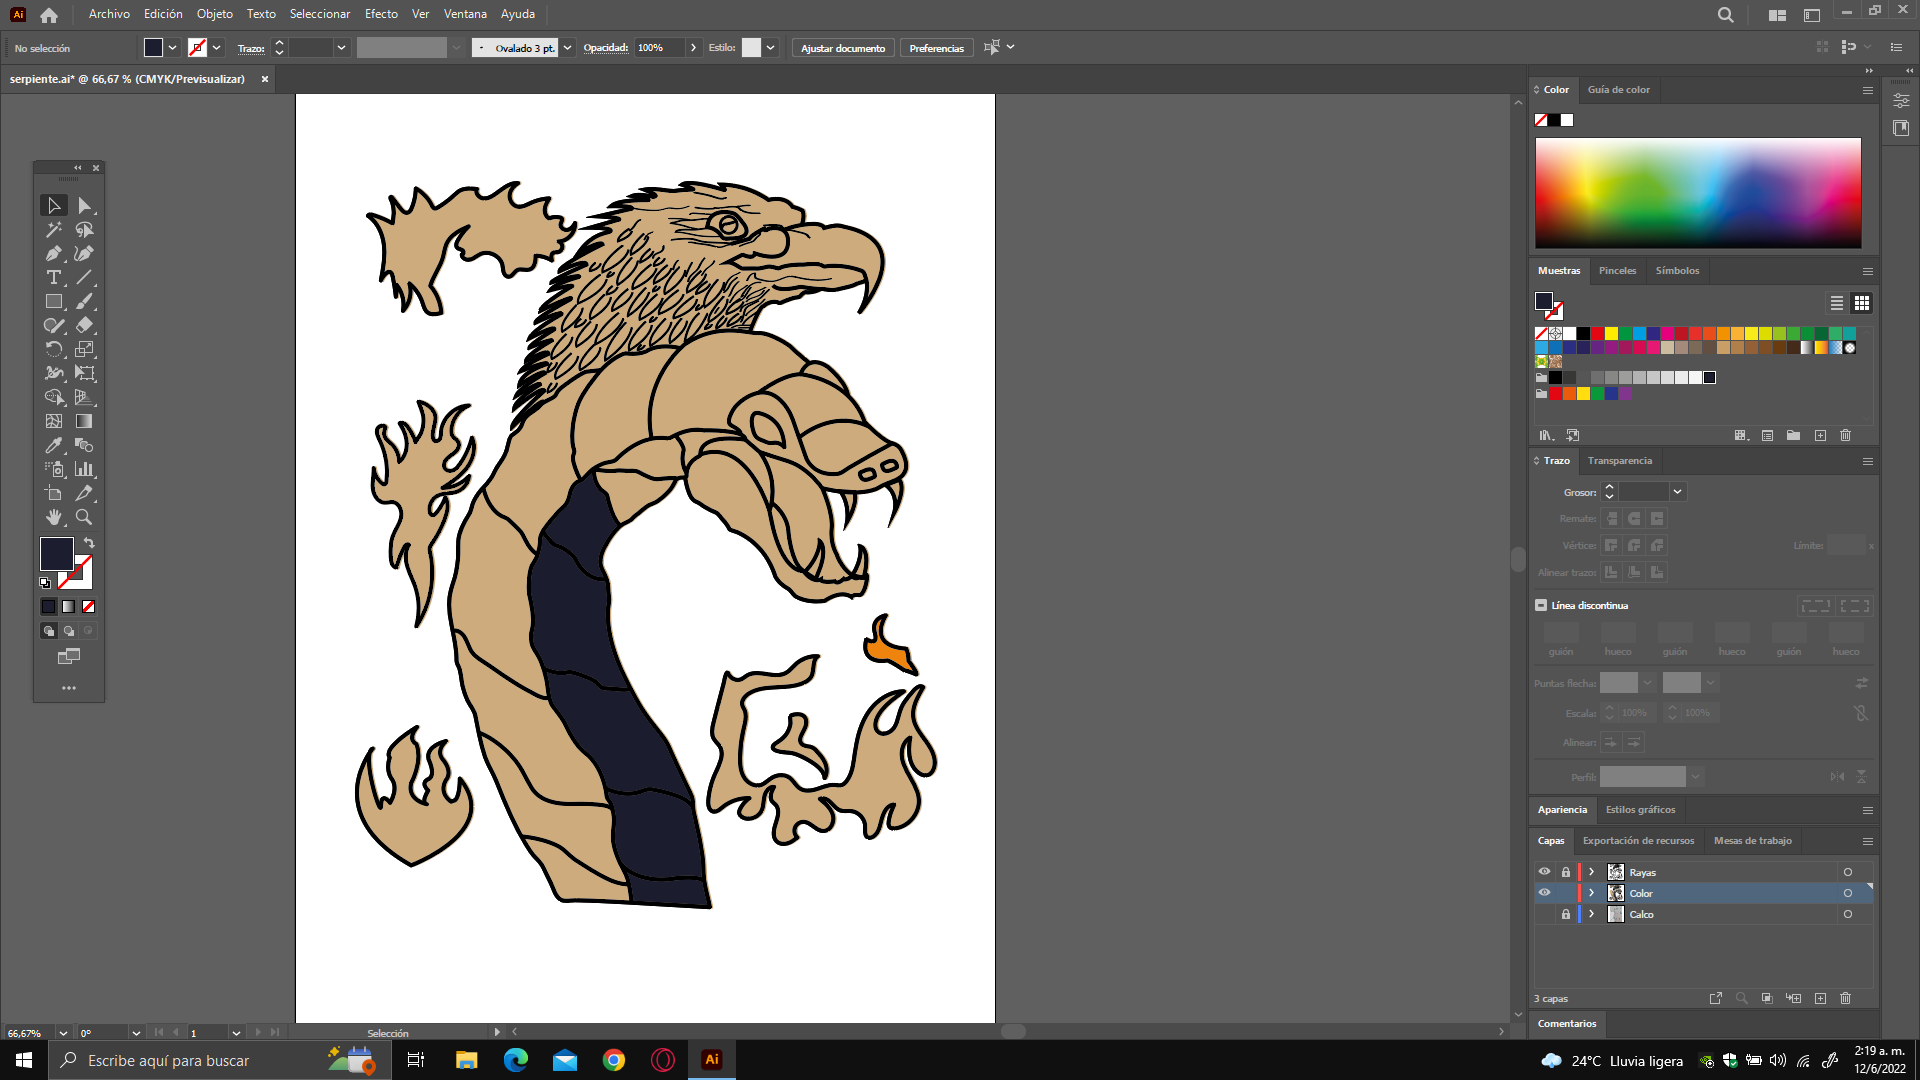Select the Eraser tool
Screen dimensions: 1920x1080
tap(85, 326)
